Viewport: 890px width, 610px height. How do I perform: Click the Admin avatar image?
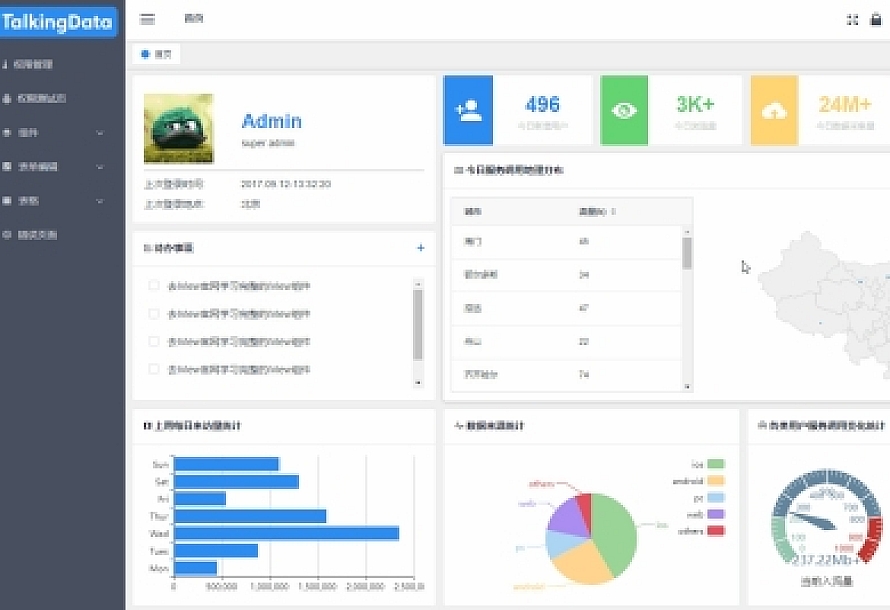point(178,128)
